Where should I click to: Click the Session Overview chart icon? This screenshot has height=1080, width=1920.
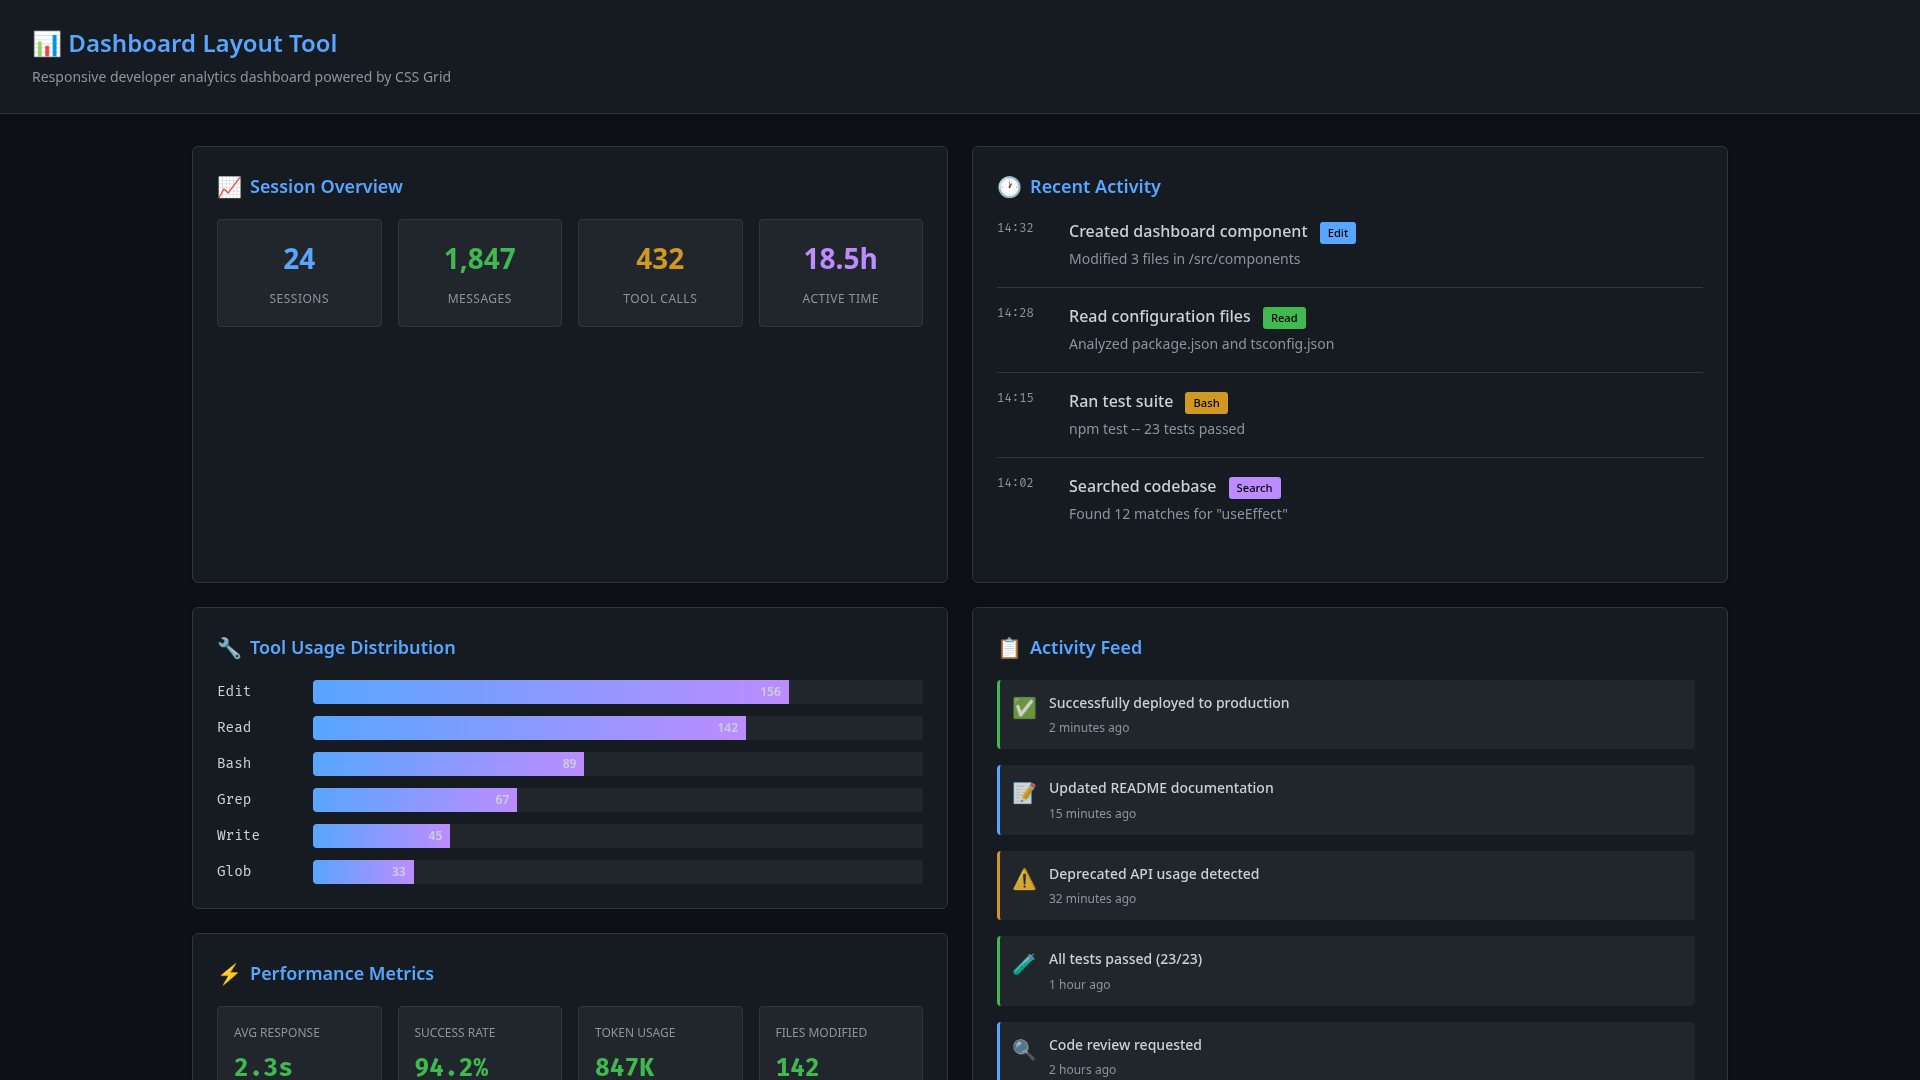229,187
